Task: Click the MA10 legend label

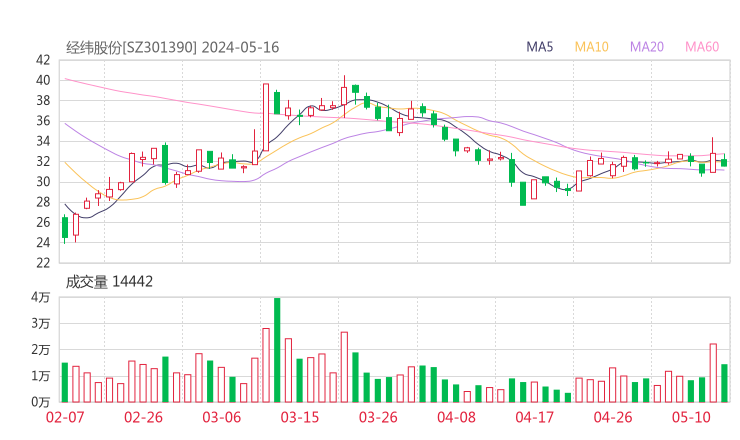Action: 591,47
